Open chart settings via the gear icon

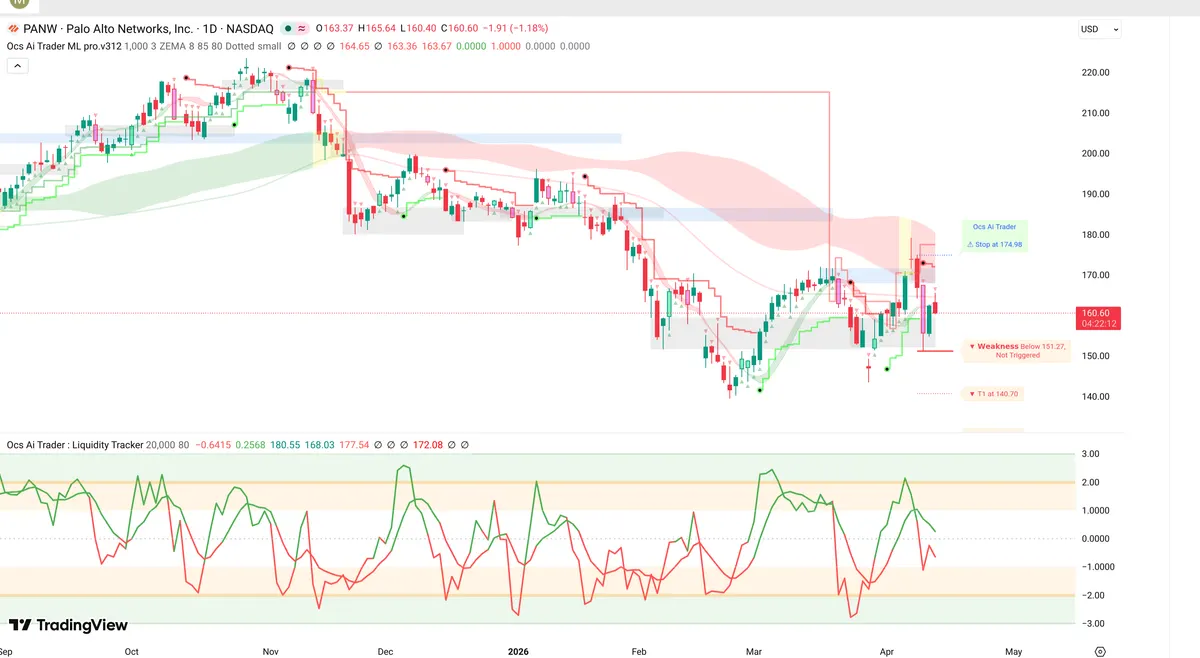(1100, 651)
